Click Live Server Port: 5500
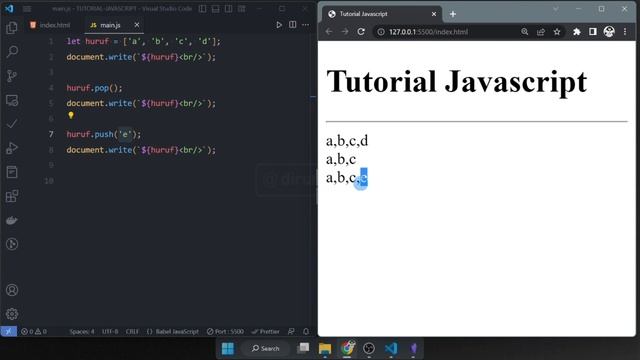Viewport: 640px width, 360px height. (225, 331)
